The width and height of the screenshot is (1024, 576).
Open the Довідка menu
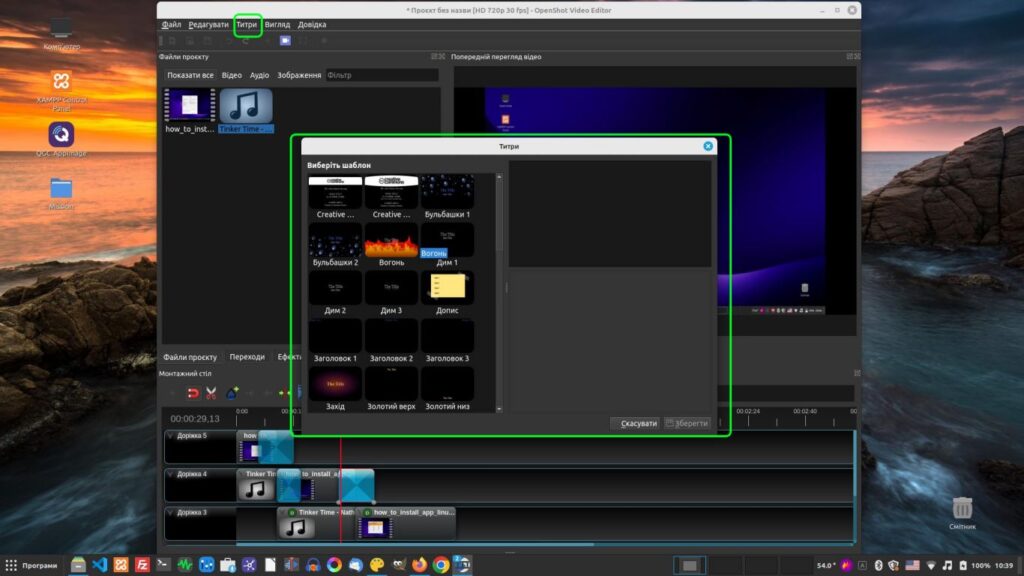[312, 25]
